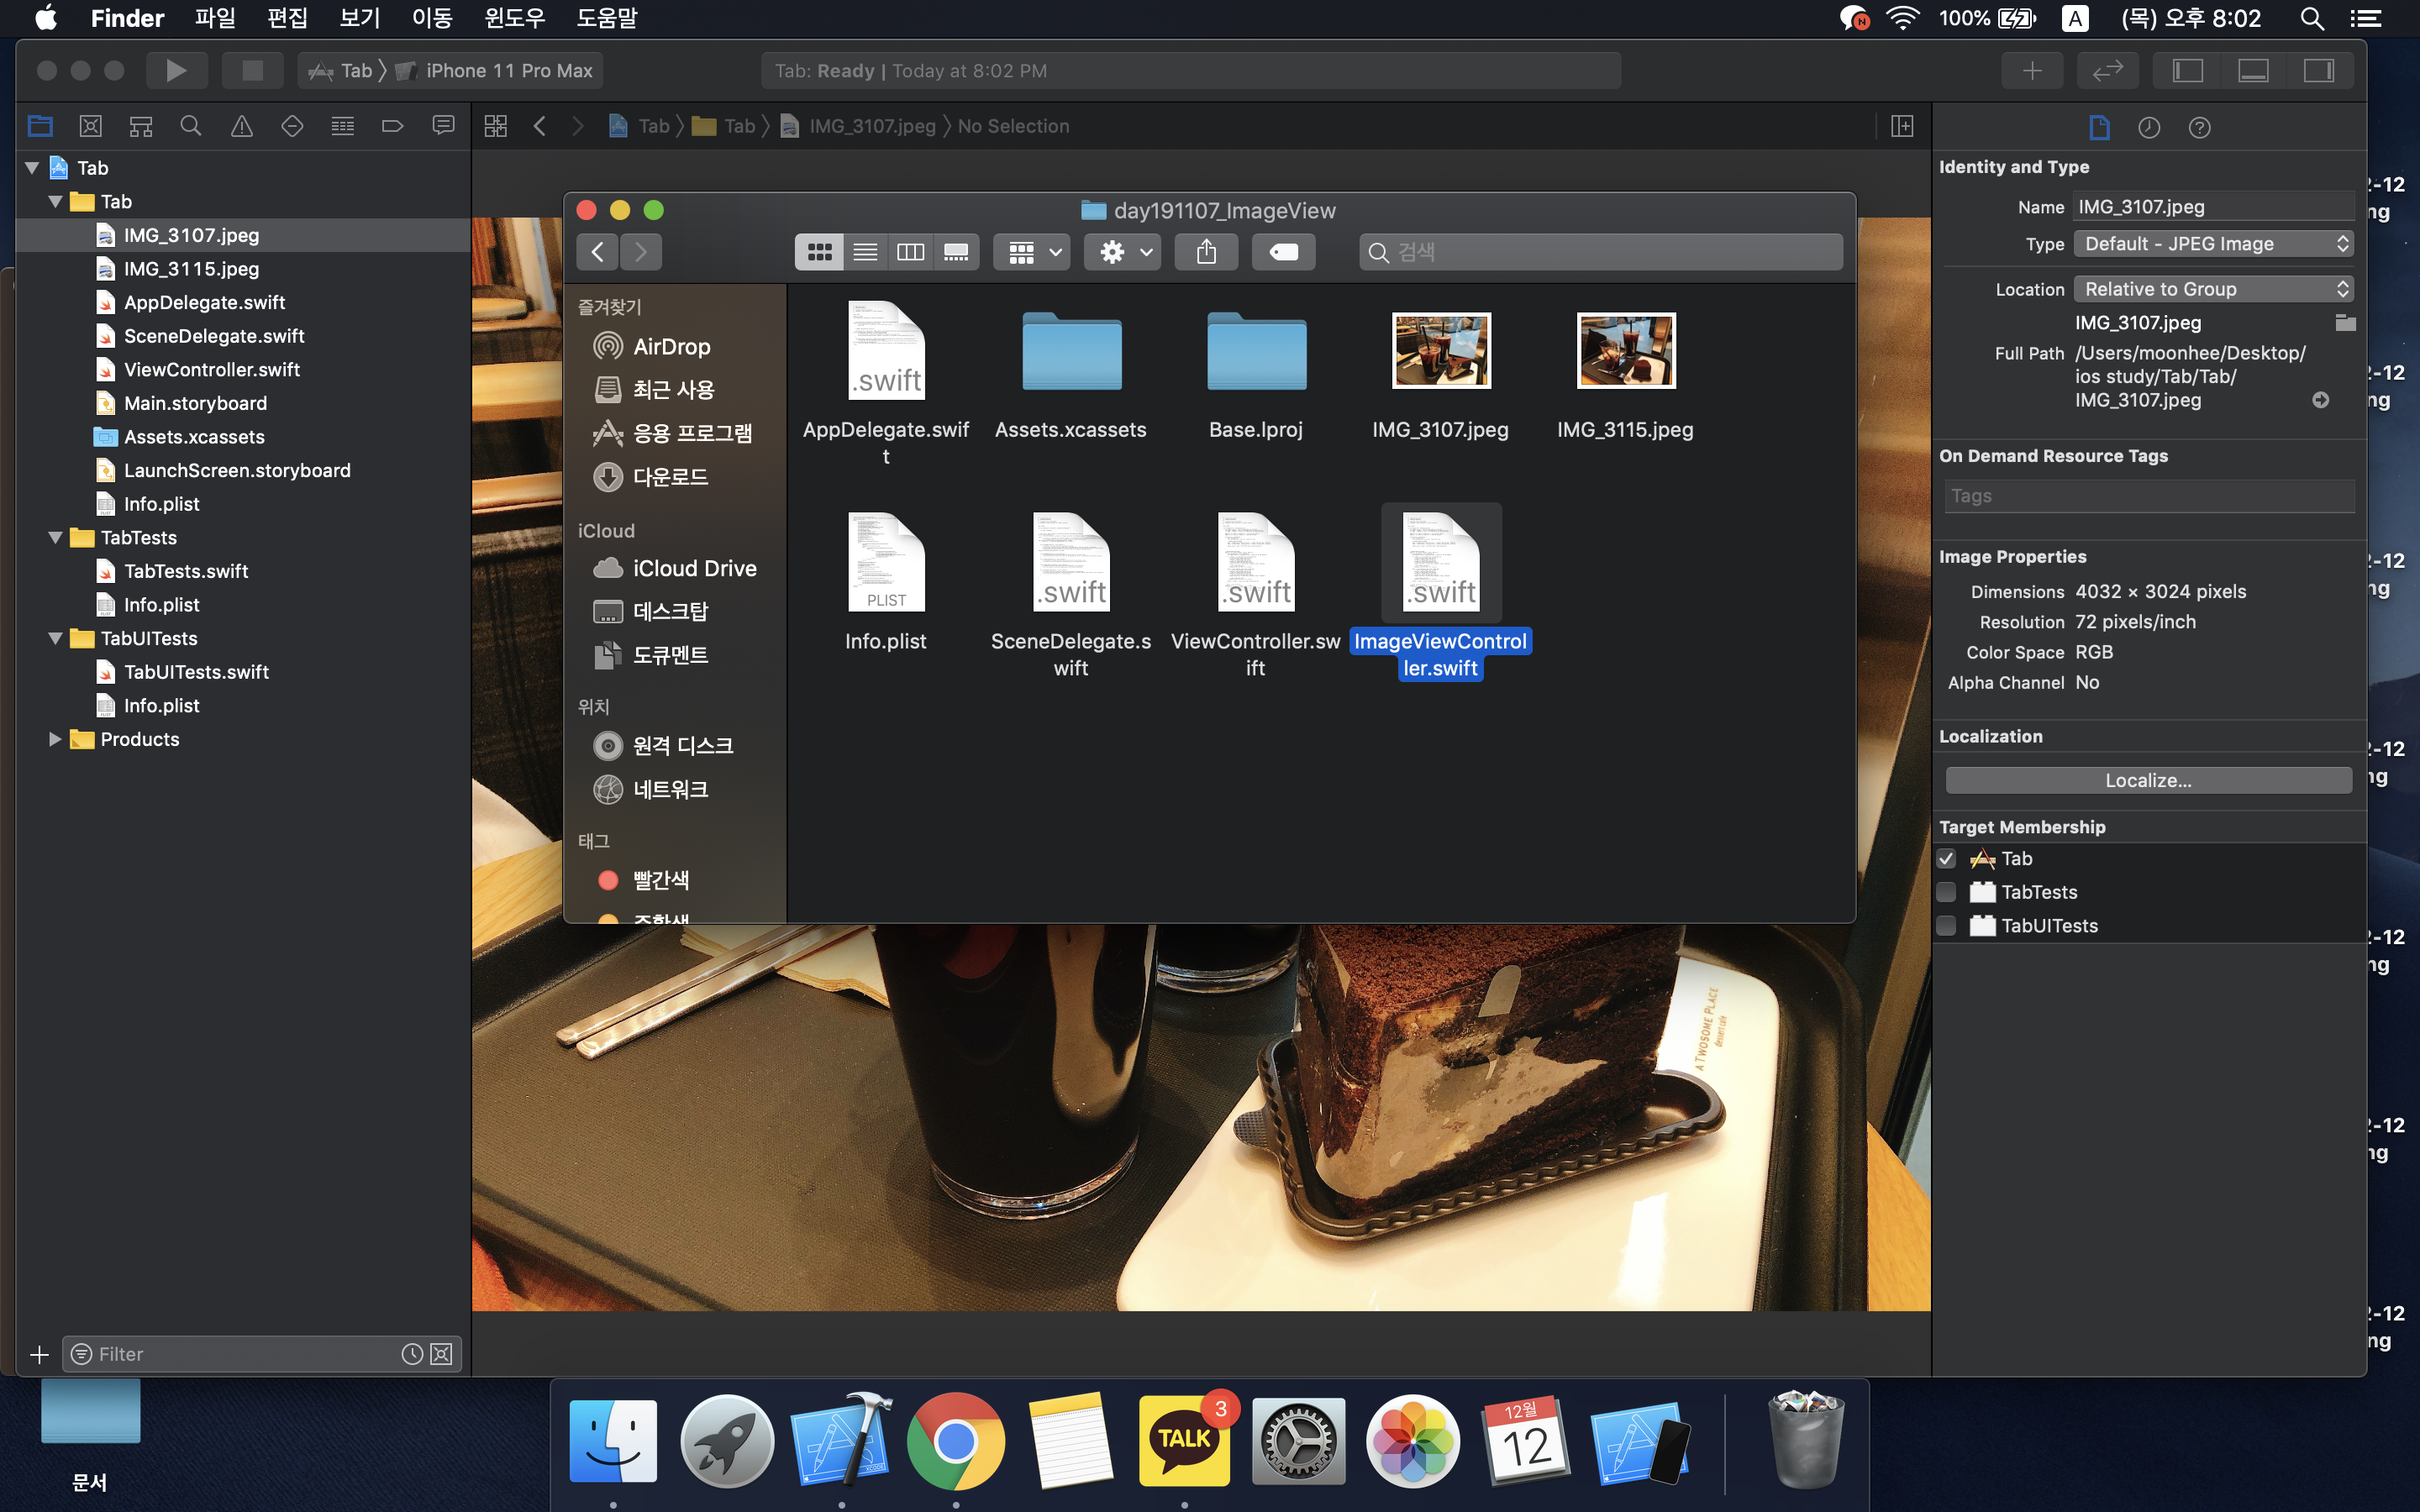This screenshot has height=1512, width=2420.
Task: Open the 파일 menu in the menu bar
Action: coord(214,18)
